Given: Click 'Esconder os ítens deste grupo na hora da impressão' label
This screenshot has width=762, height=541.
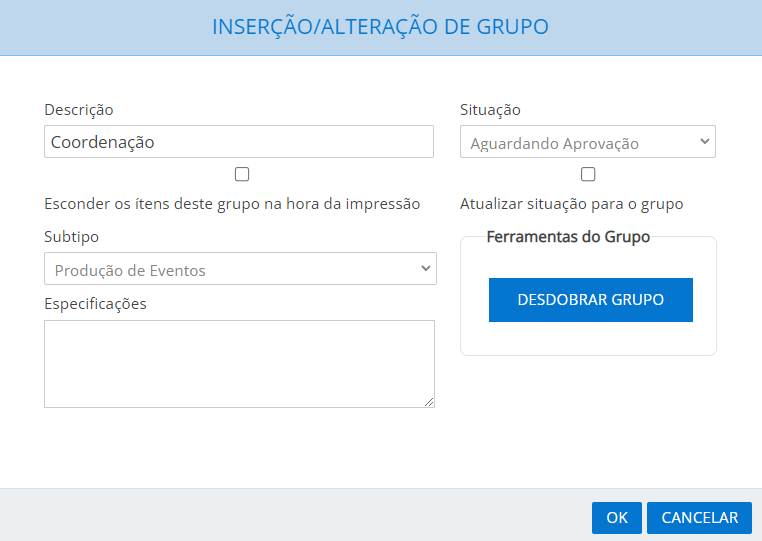Looking at the screenshot, I should coord(232,204).
